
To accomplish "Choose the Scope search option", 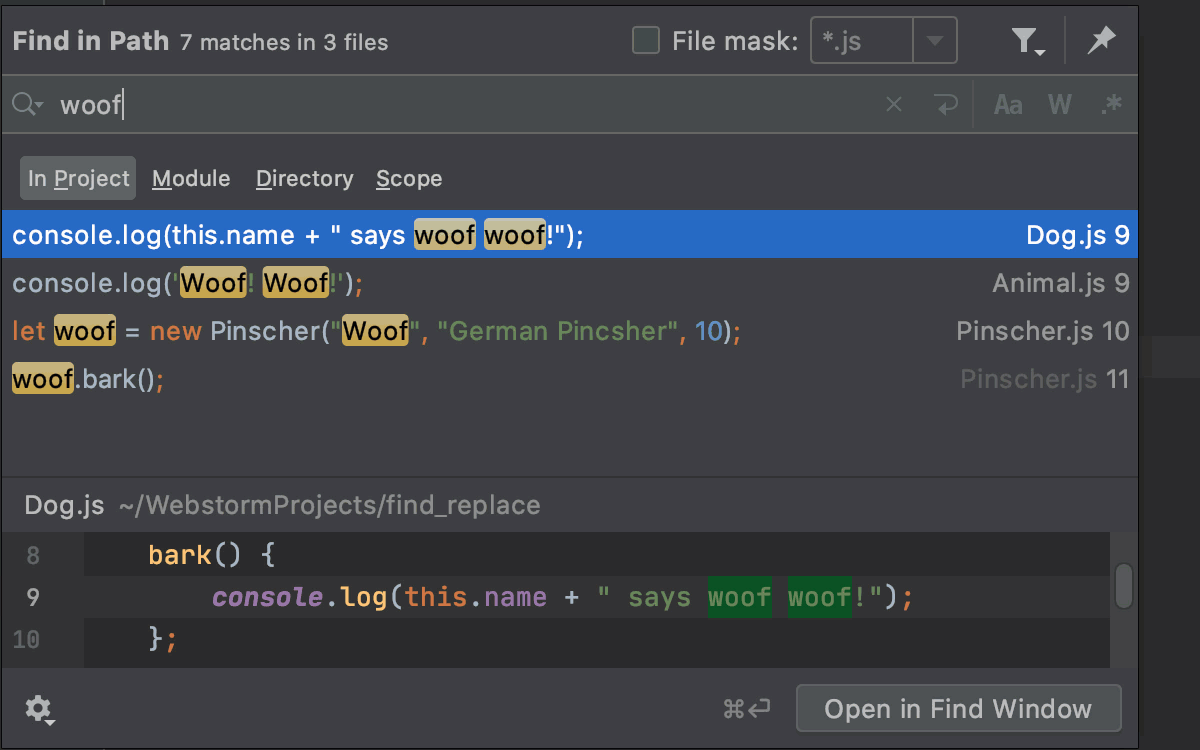I will click(x=409, y=178).
